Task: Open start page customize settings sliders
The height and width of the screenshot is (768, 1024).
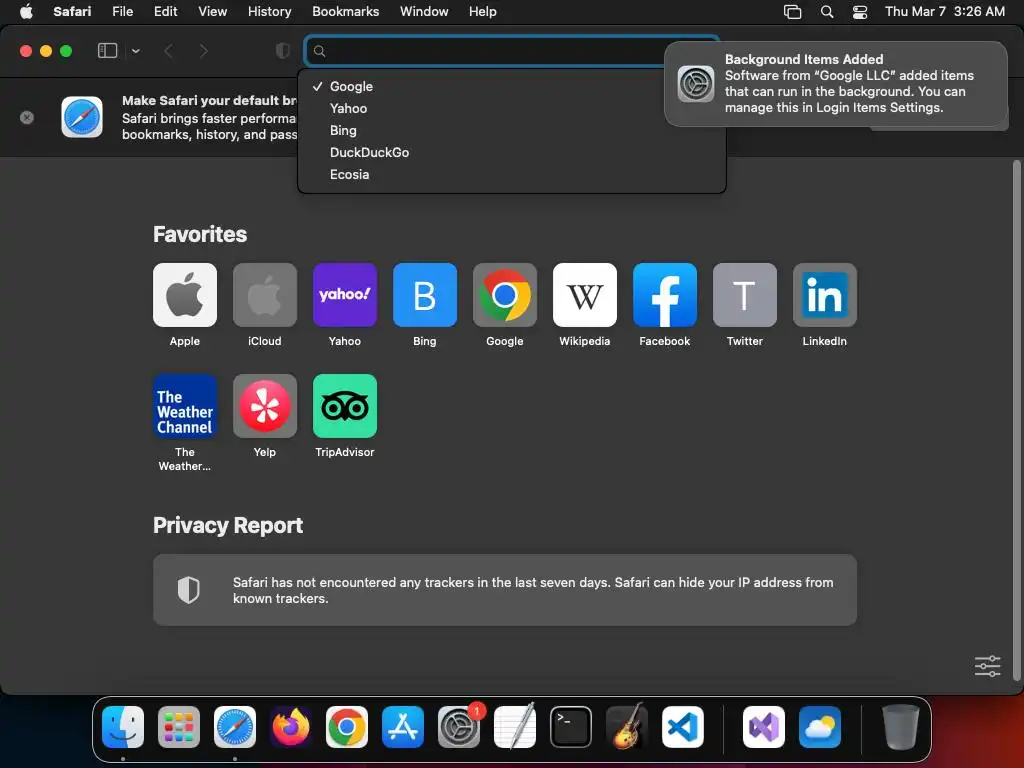Action: pyautogui.click(x=987, y=666)
